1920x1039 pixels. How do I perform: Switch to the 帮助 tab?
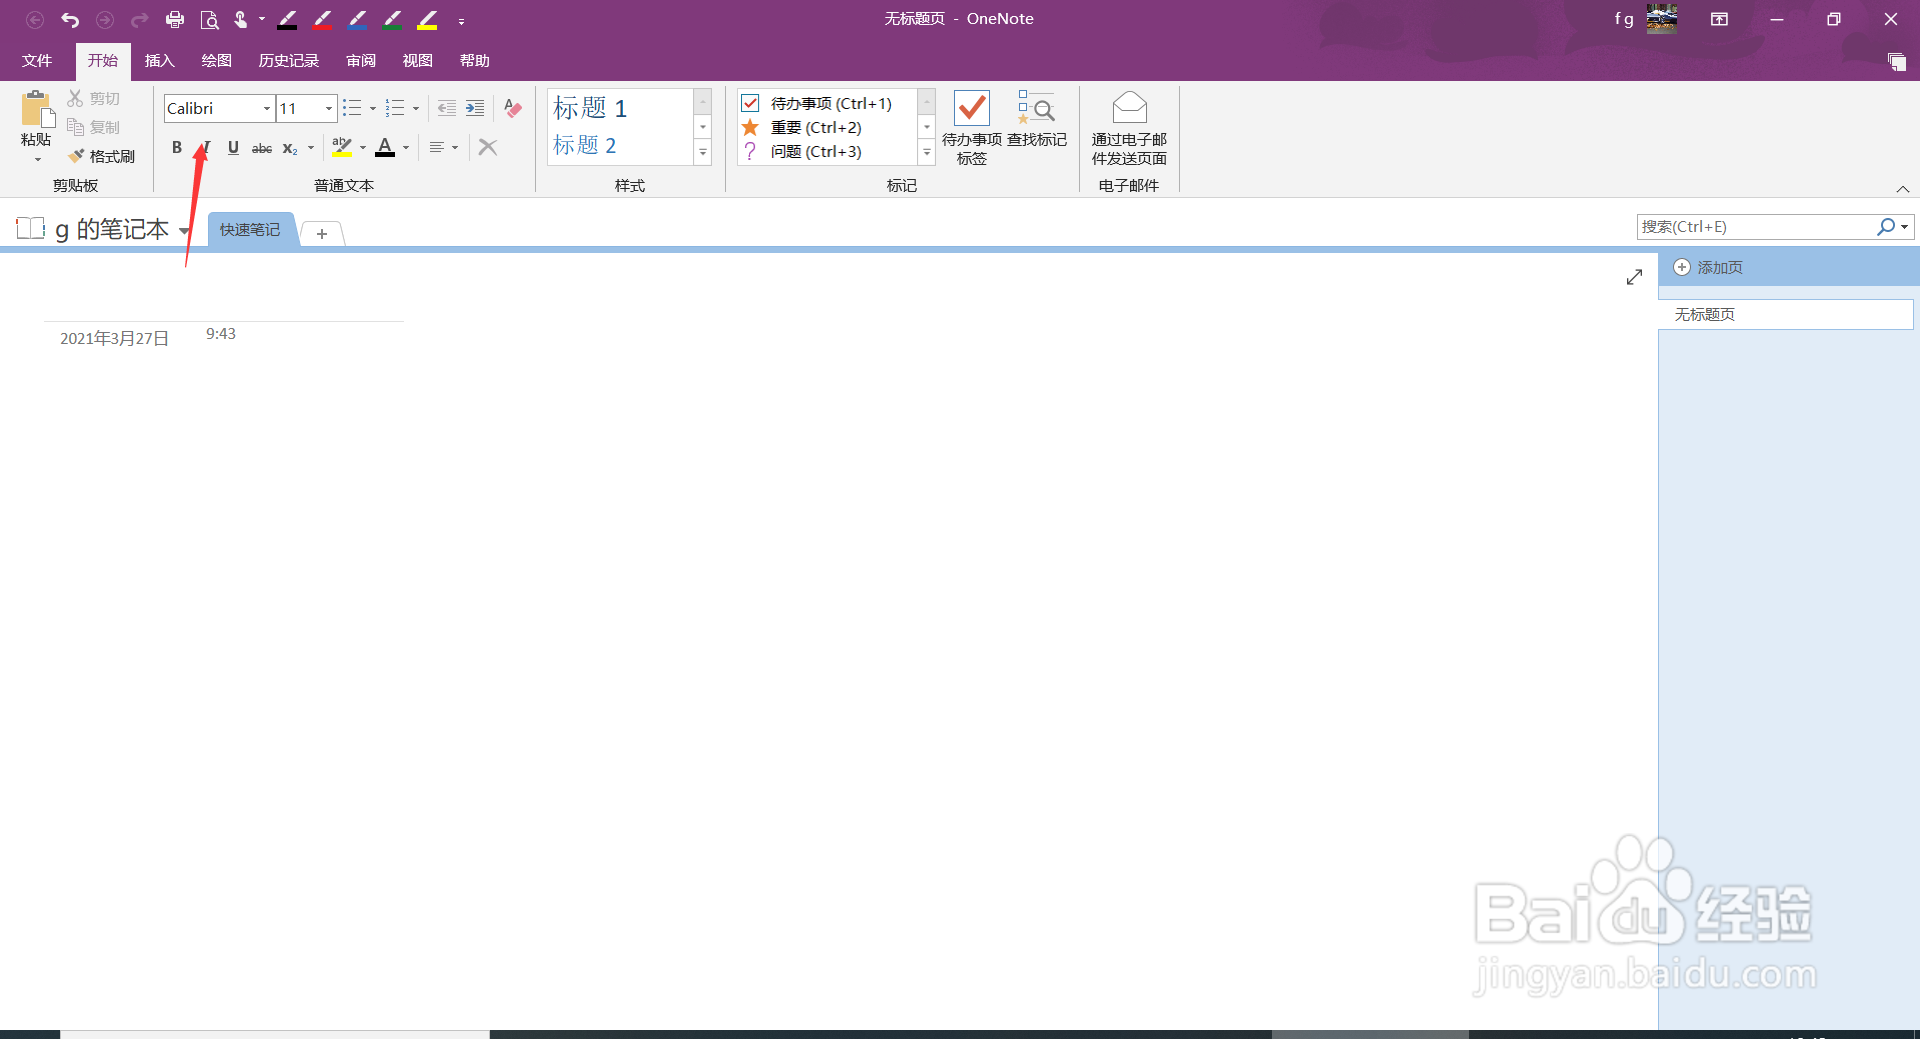[x=475, y=61]
